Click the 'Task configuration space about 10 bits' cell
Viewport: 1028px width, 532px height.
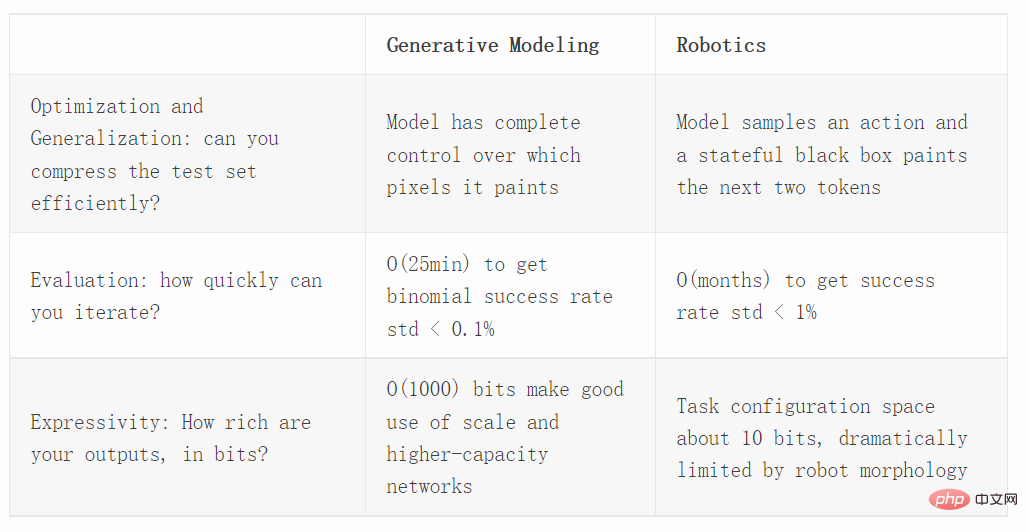pyautogui.click(x=831, y=438)
